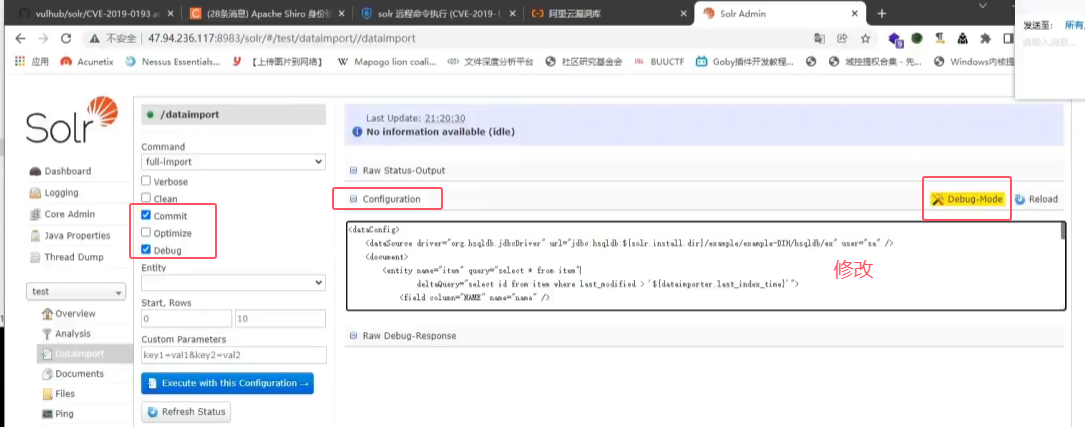The image size is (1085, 427).
Task: Close the 阿里云漏洞库 tab
Action: click(684, 14)
